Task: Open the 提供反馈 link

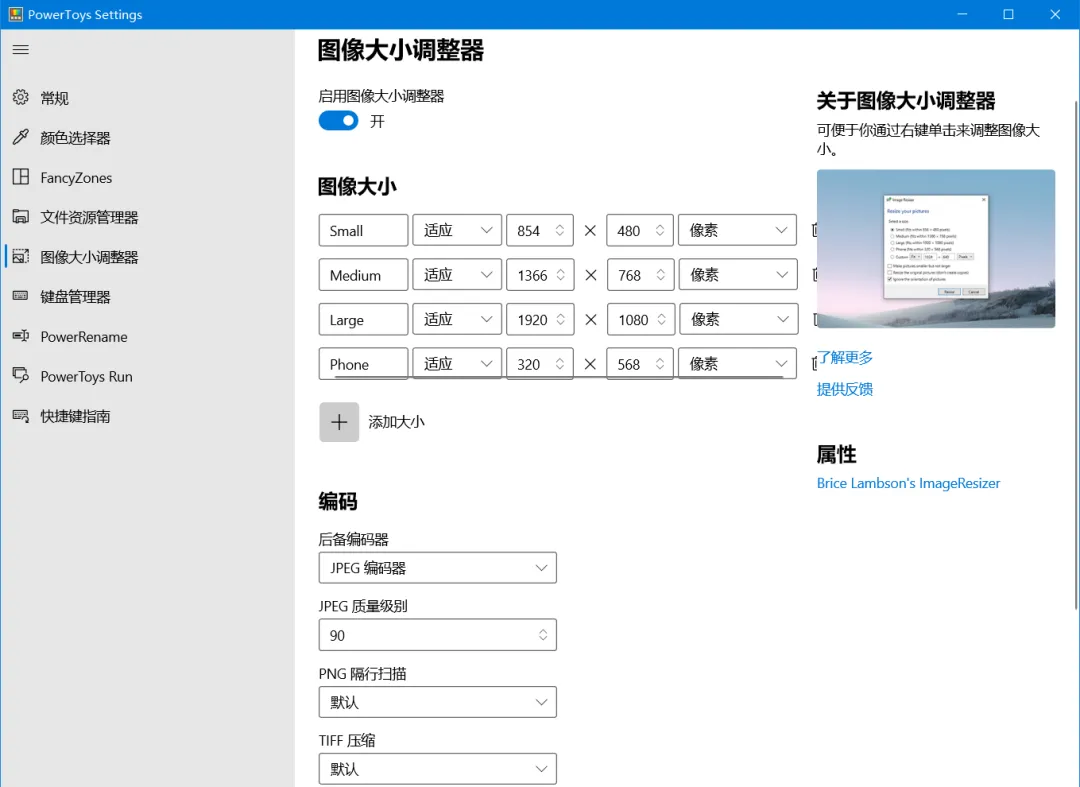Action: pyautogui.click(x=844, y=389)
